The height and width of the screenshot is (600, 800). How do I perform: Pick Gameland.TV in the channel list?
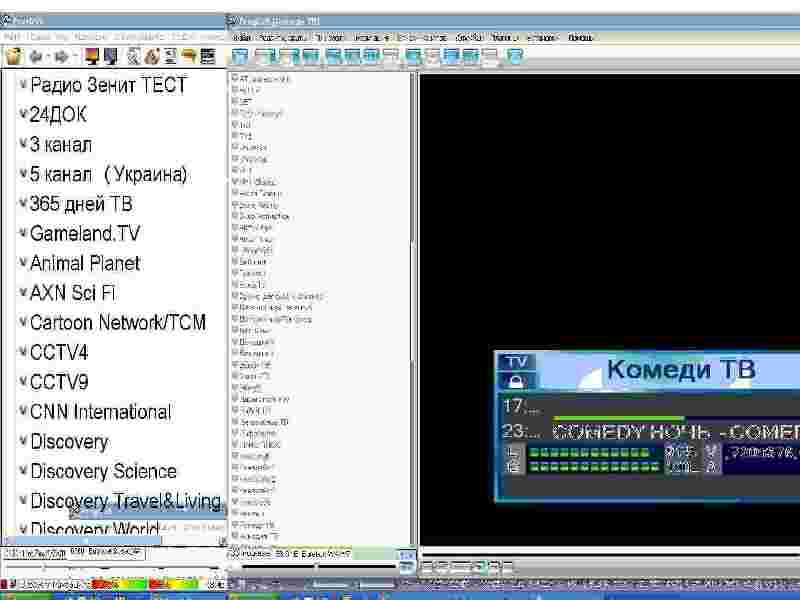point(85,234)
